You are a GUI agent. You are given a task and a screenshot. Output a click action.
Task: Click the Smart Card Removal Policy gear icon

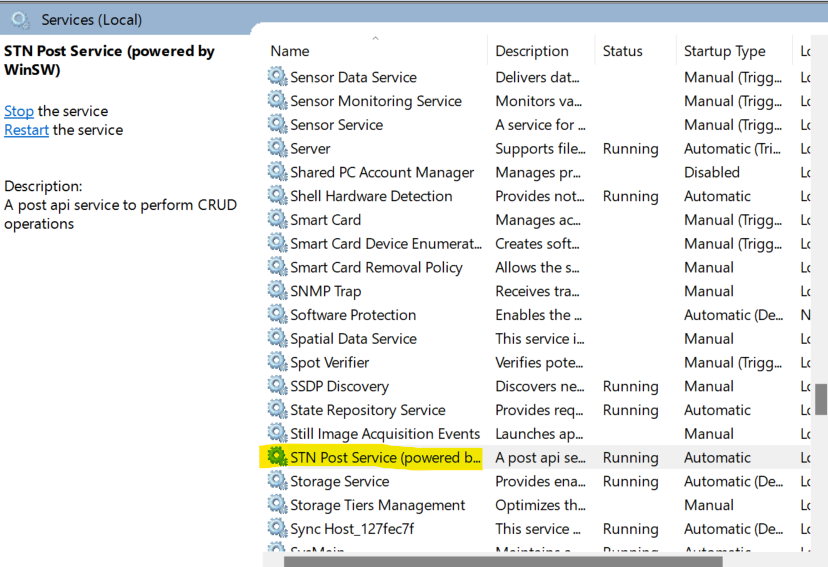[277, 267]
